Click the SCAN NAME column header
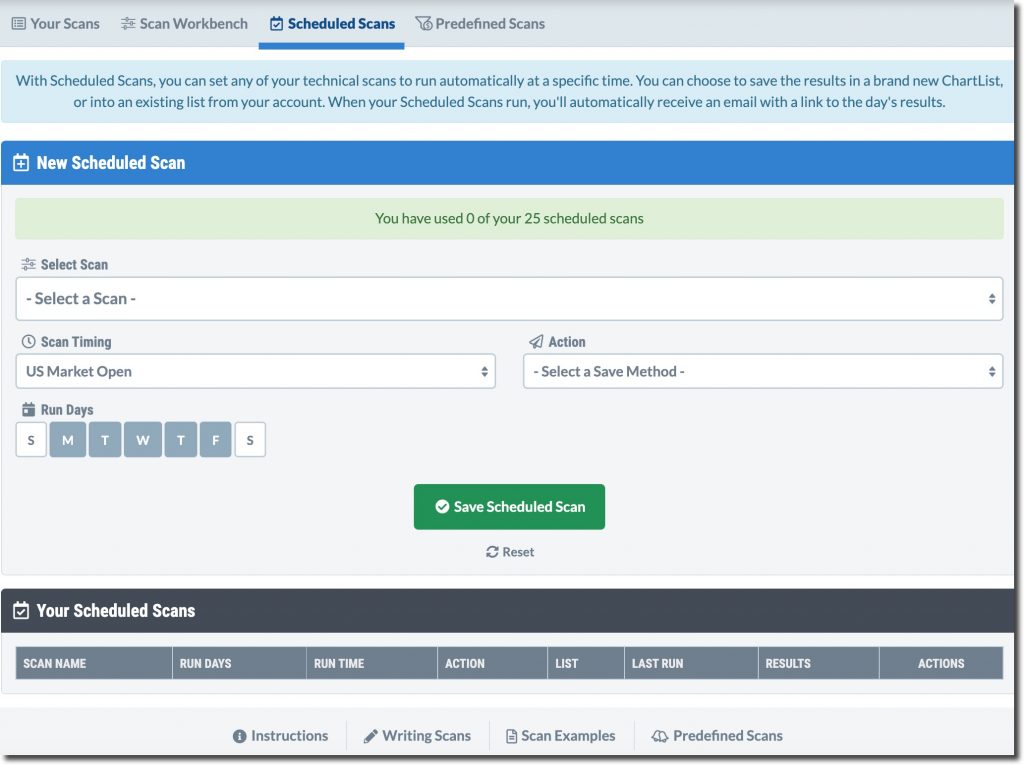Viewport: 1024px width, 765px height. point(94,663)
